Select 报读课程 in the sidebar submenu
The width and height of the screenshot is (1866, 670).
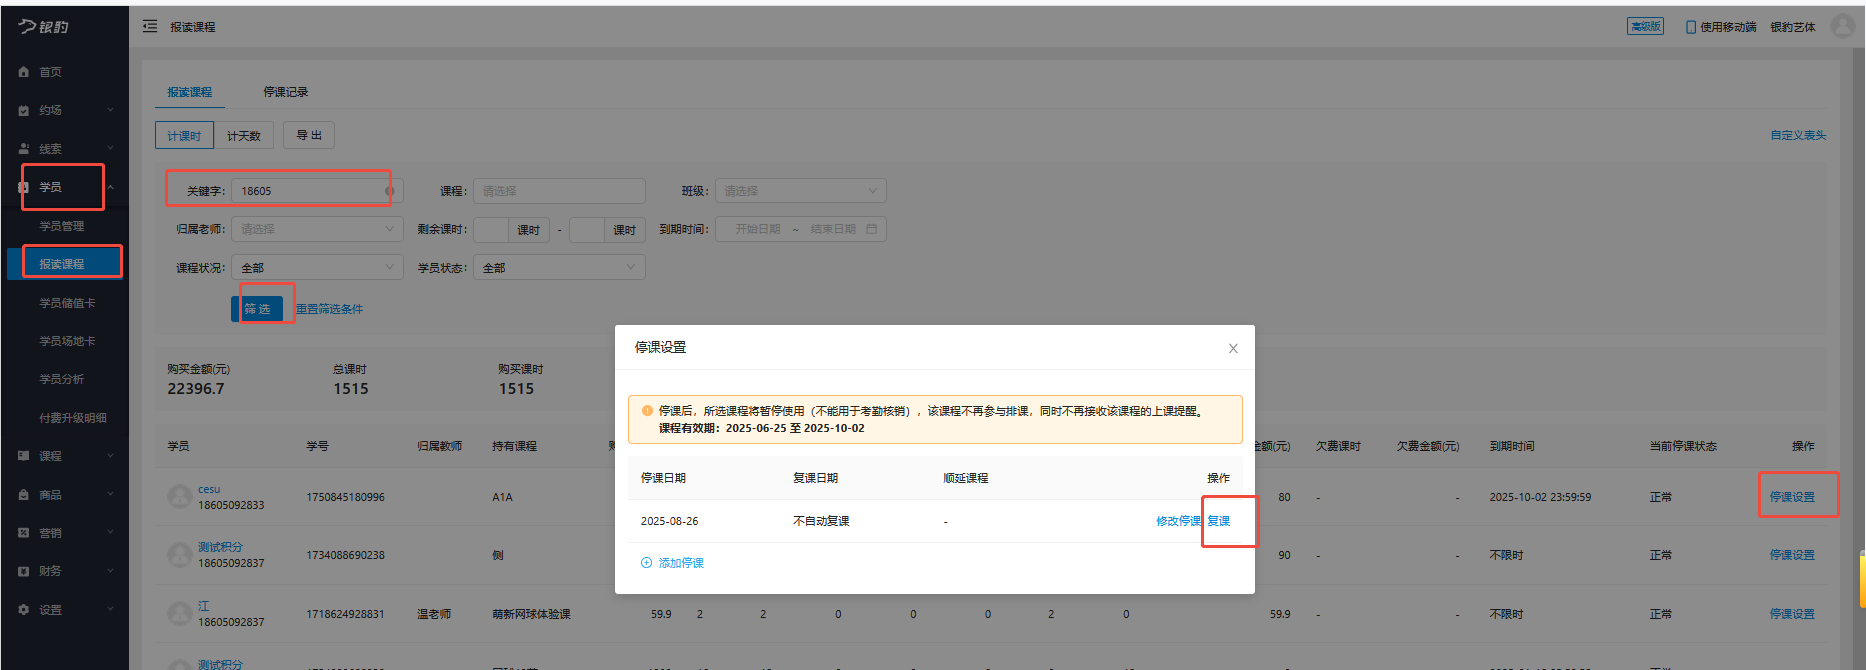[x=62, y=264]
